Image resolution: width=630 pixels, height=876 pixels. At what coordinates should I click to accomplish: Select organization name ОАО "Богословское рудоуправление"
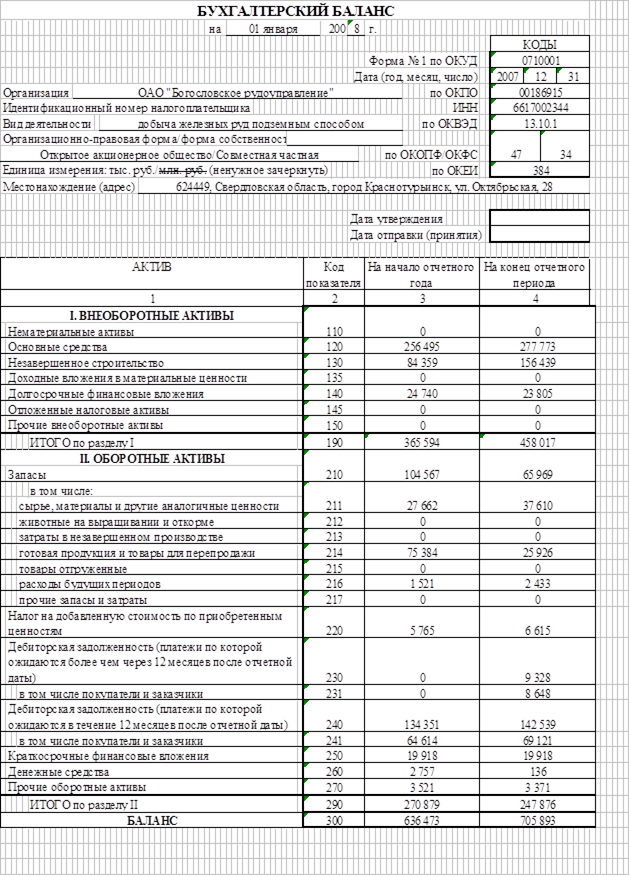click(x=237, y=92)
